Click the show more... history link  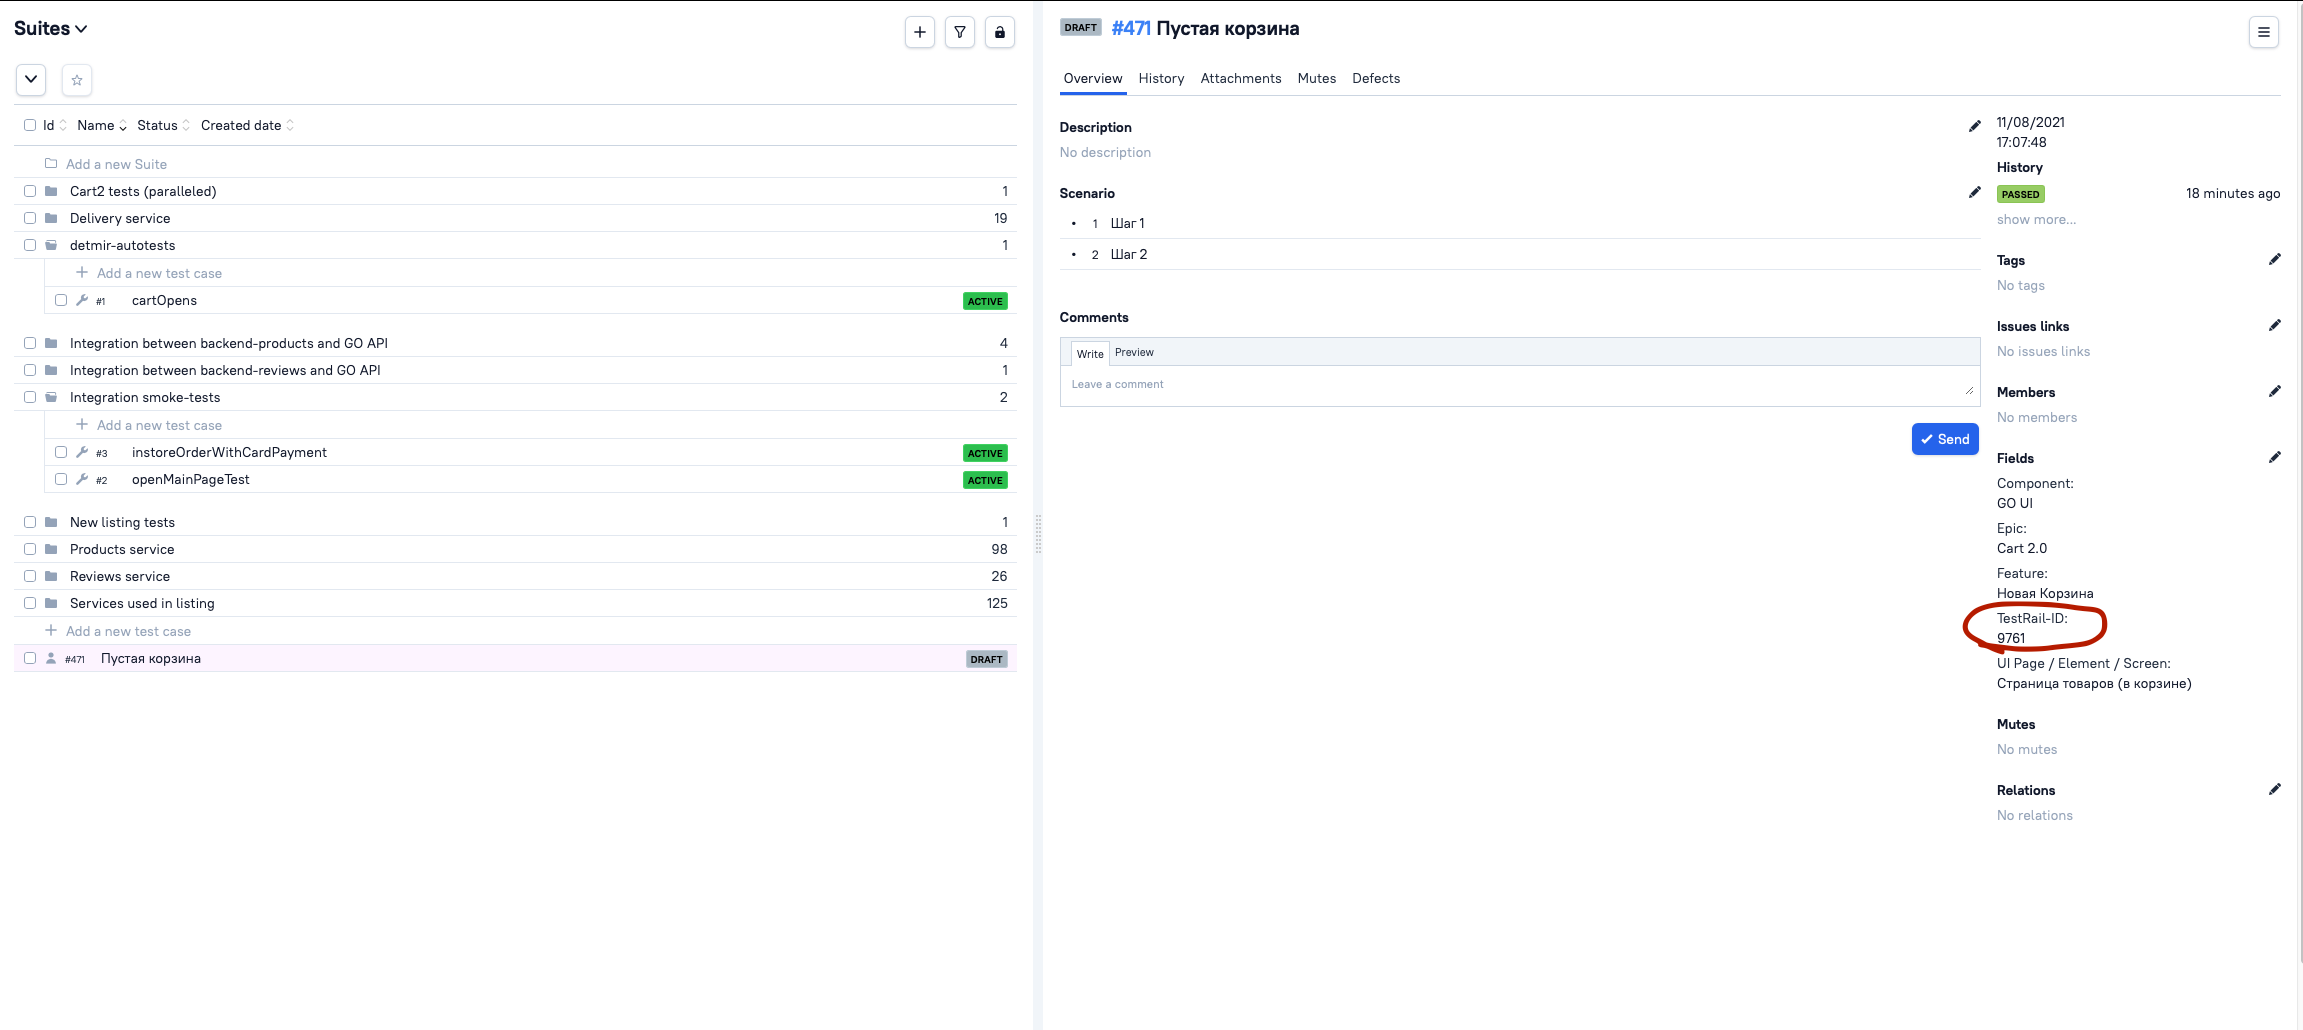point(2036,219)
